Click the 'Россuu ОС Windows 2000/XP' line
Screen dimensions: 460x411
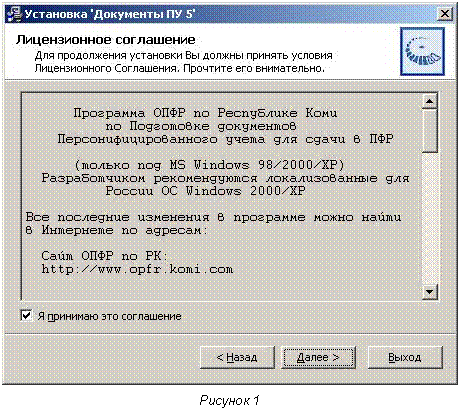(206, 191)
